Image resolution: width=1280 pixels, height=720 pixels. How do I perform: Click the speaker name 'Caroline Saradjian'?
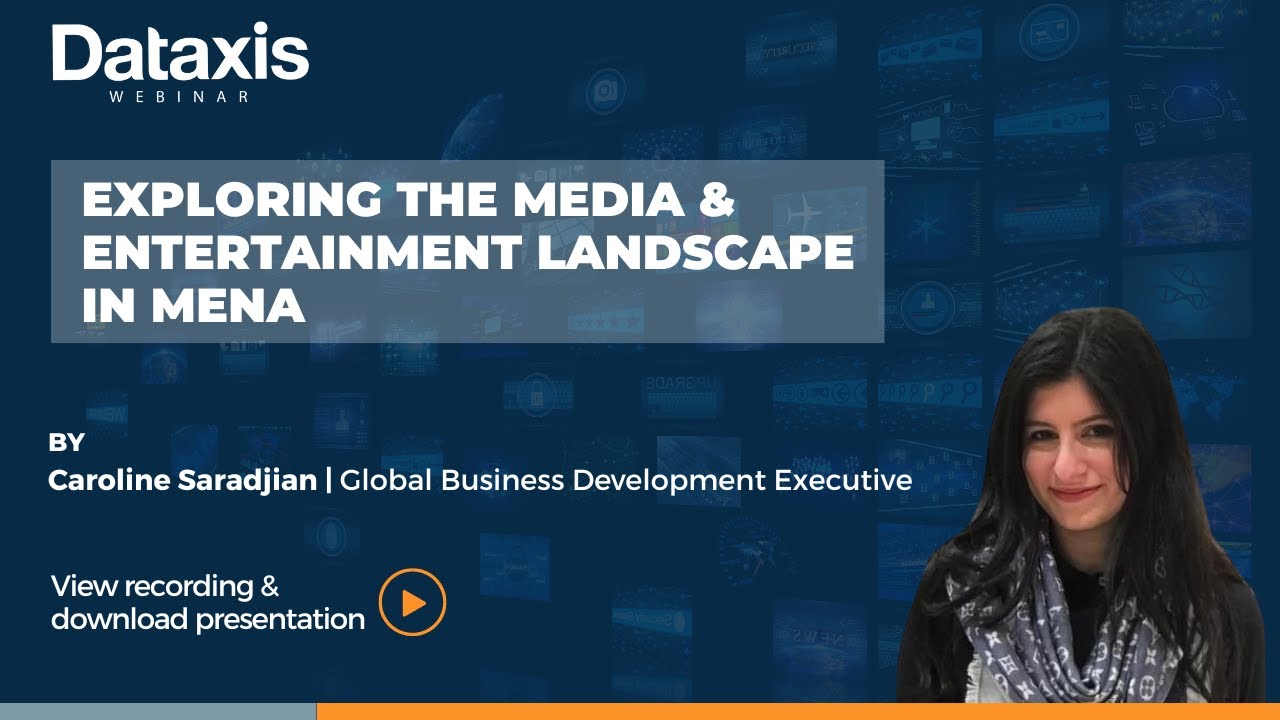click(x=183, y=481)
